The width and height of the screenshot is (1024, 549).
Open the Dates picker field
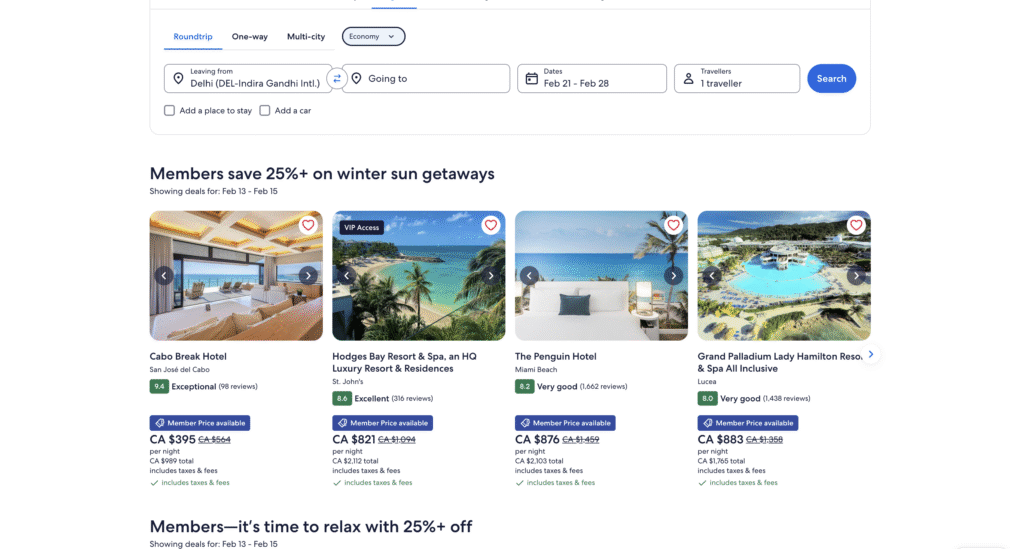click(591, 79)
